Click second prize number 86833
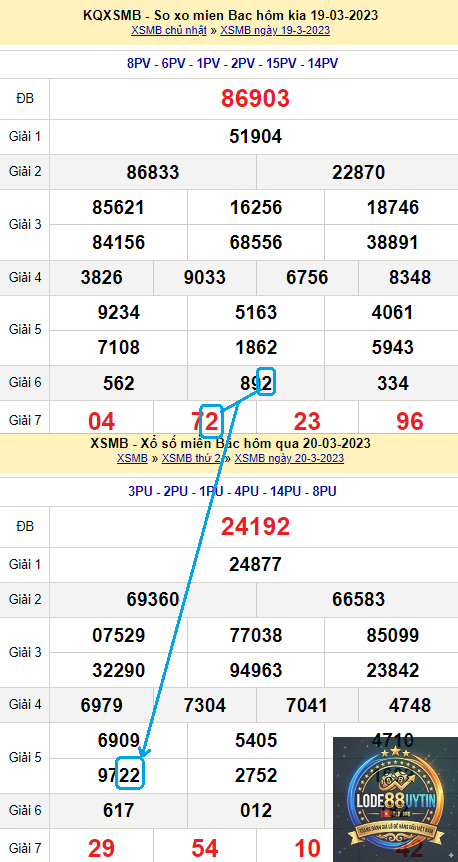 [153, 172]
